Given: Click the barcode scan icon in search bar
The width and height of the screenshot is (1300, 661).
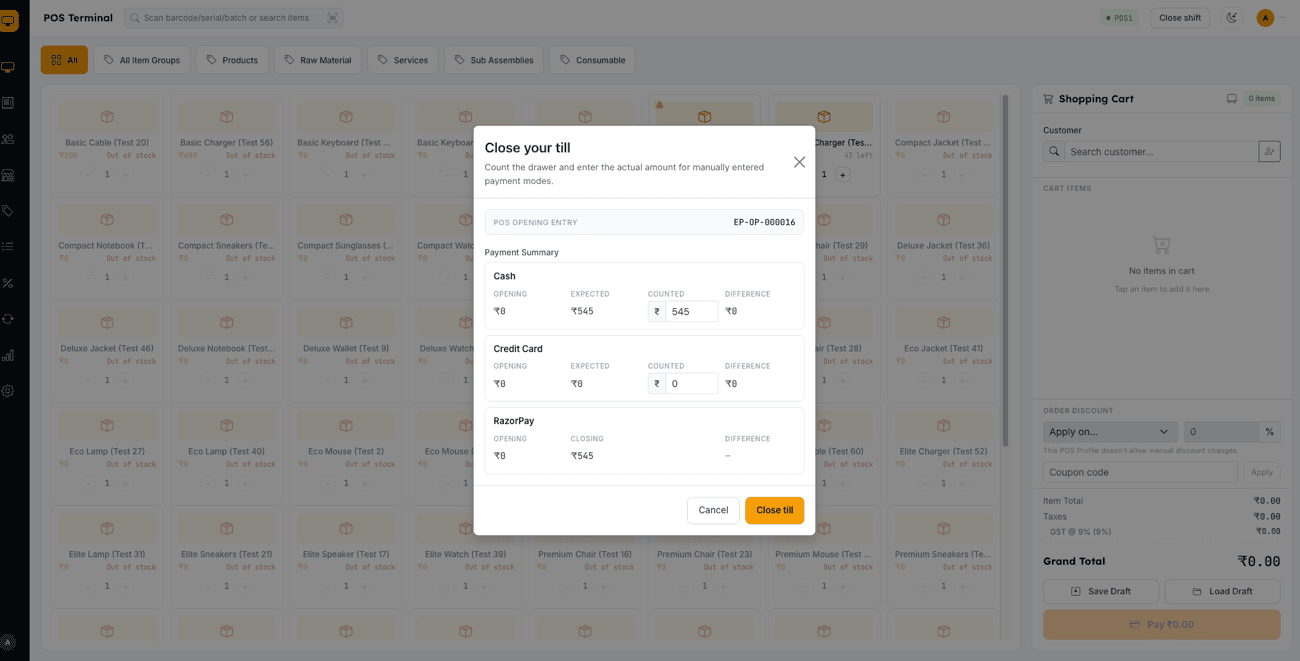Looking at the screenshot, I should pos(333,18).
